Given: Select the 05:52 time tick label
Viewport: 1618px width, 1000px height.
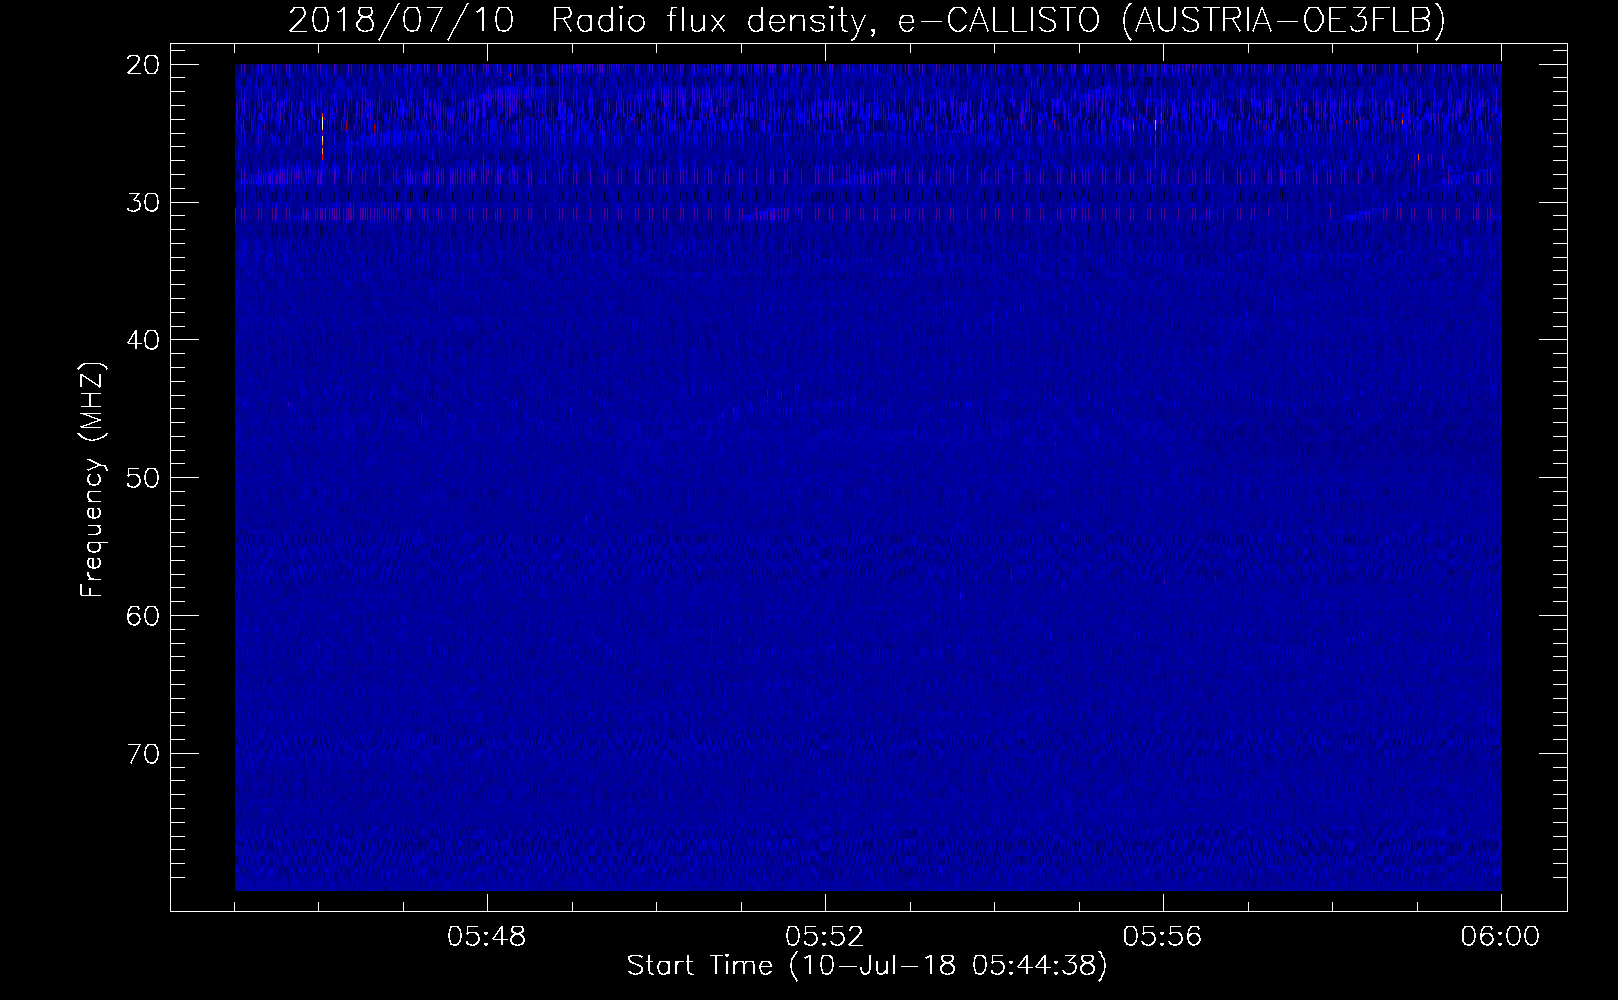Looking at the screenshot, I should [x=825, y=937].
